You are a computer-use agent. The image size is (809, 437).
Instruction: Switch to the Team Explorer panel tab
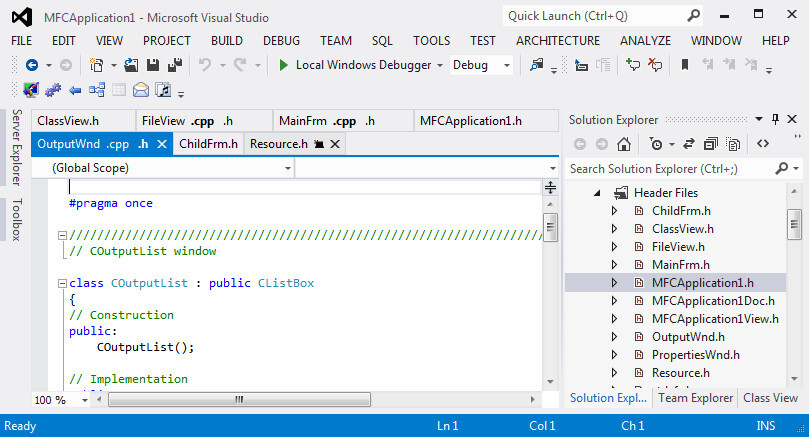pyautogui.click(x=695, y=398)
